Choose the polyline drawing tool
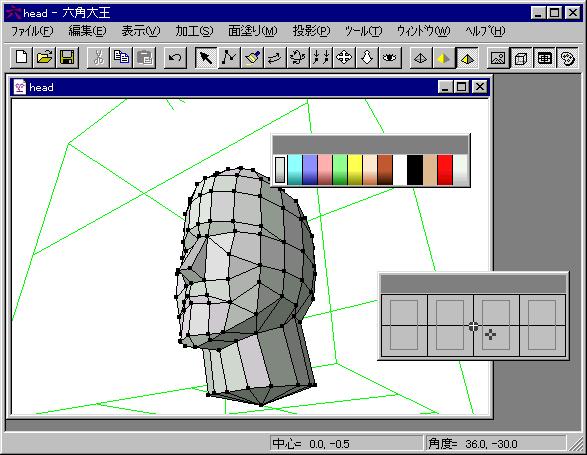587x455 pixels. pyautogui.click(x=229, y=58)
